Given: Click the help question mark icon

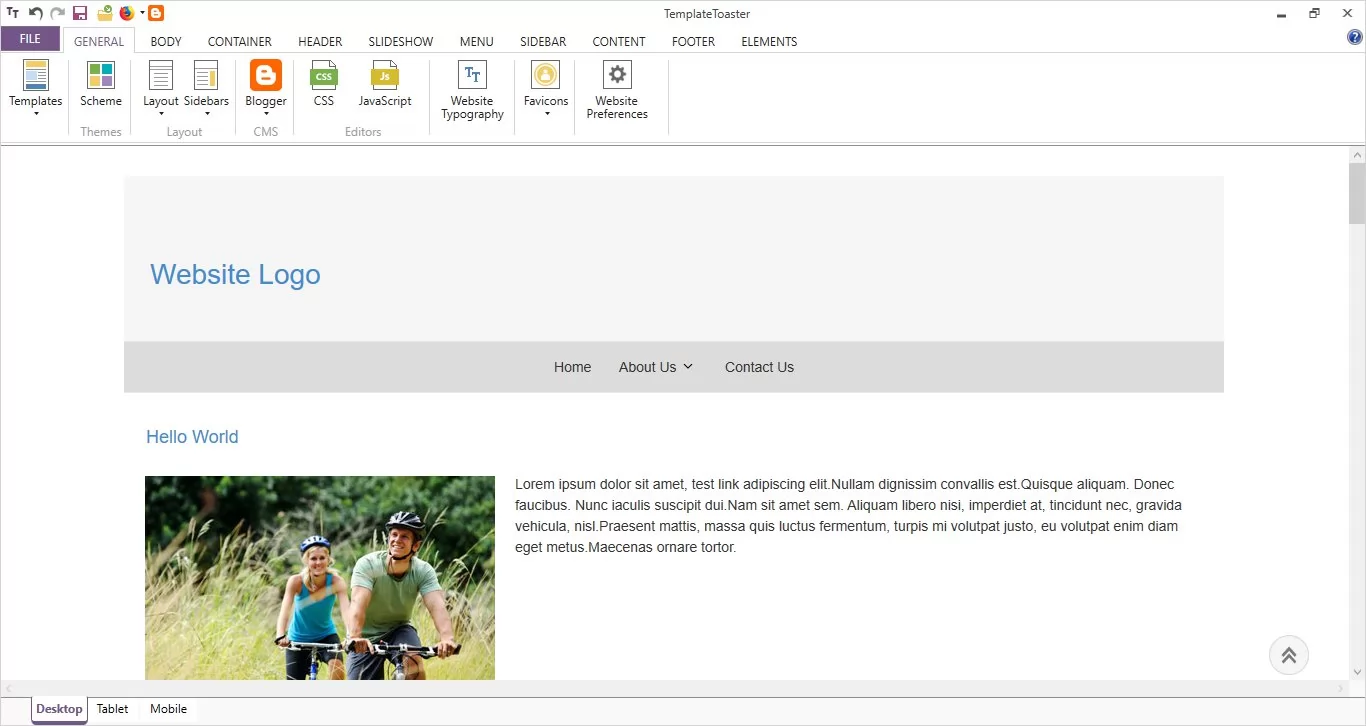Looking at the screenshot, I should tap(1355, 38).
